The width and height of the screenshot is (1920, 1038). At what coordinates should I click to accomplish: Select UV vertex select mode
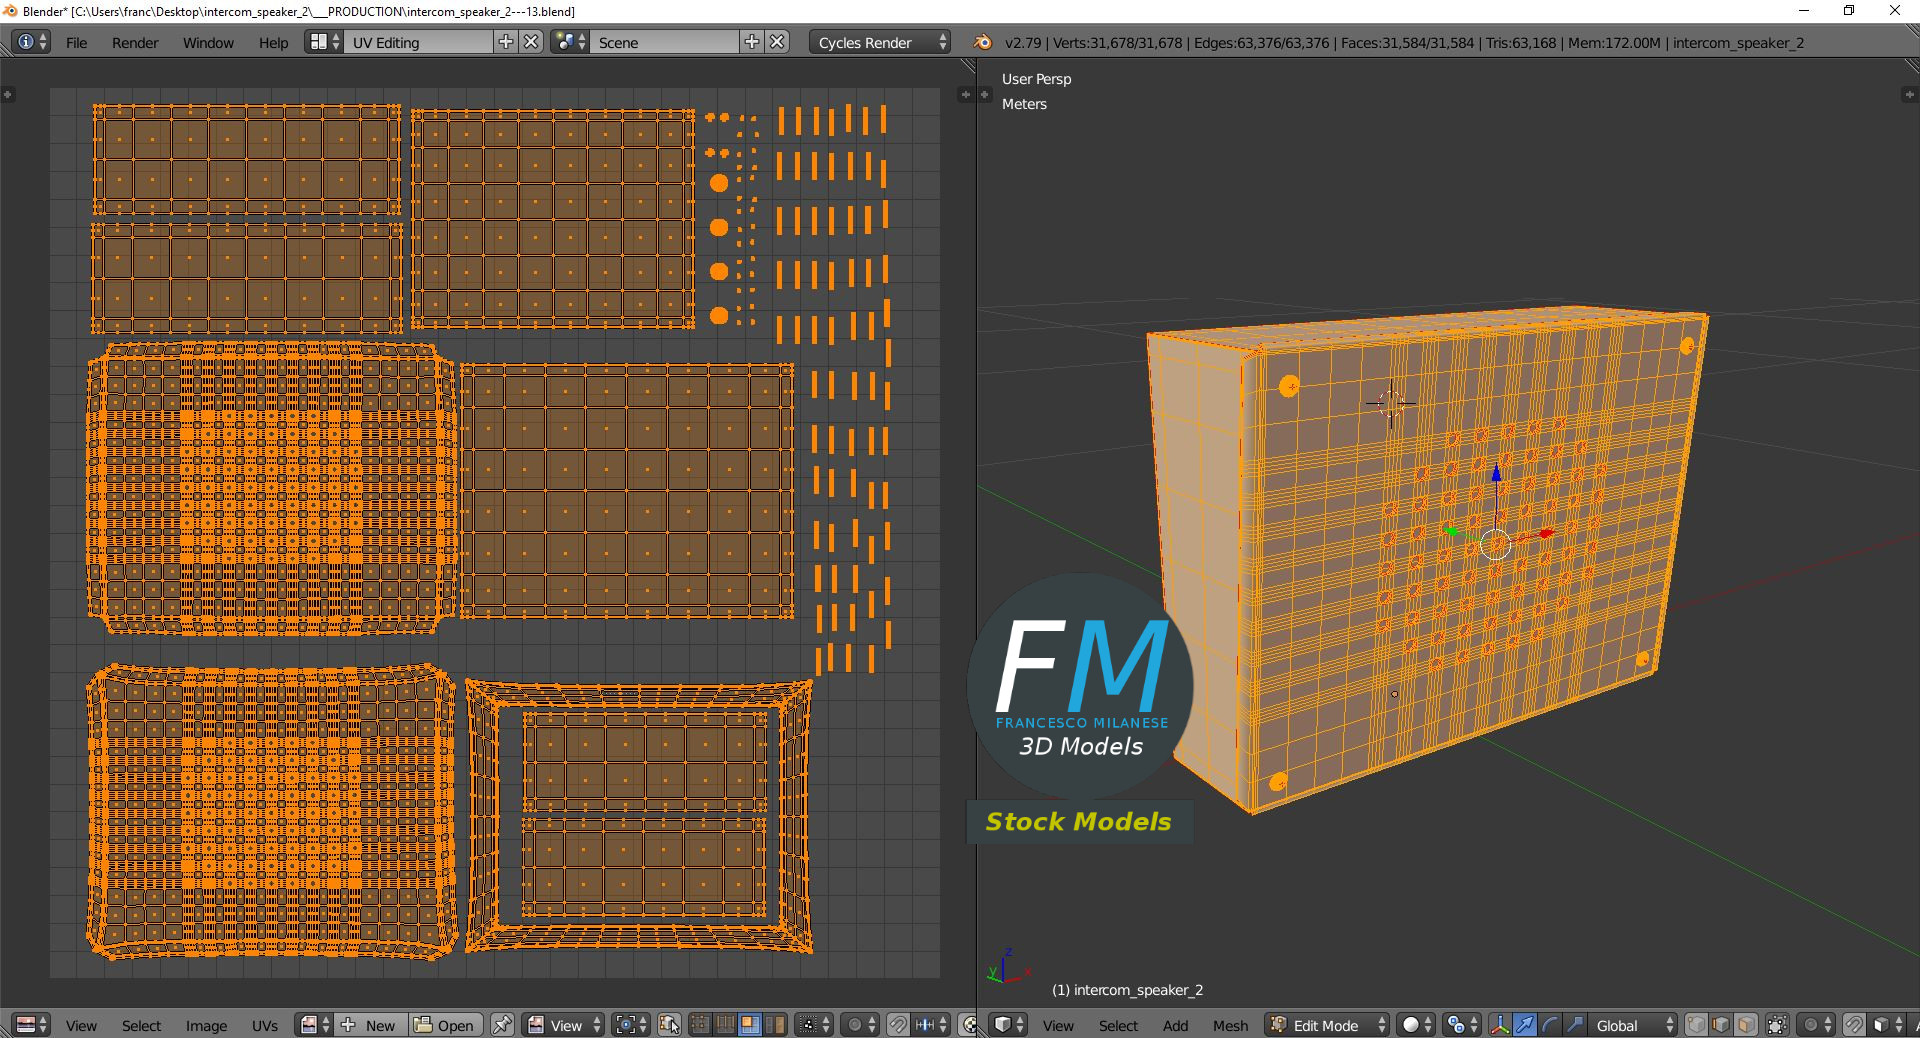pos(700,1025)
